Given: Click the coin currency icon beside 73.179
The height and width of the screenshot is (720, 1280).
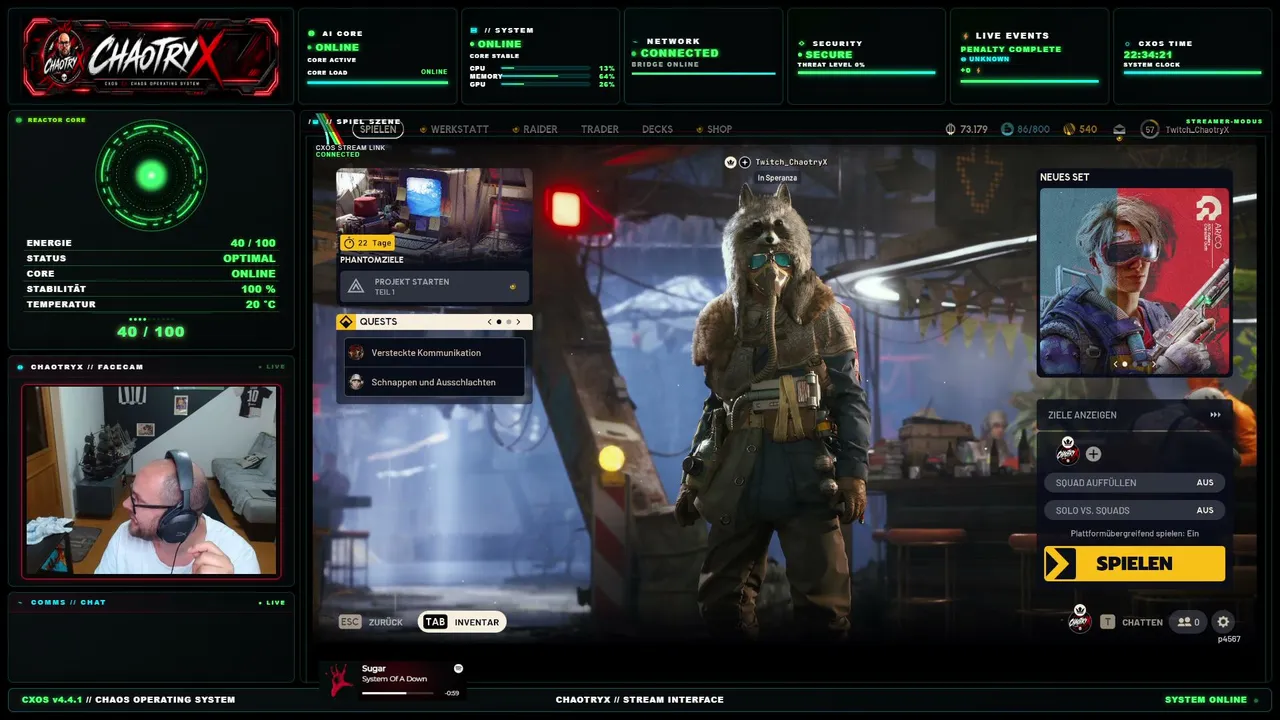Looking at the screenshot, I should point(951,129).
